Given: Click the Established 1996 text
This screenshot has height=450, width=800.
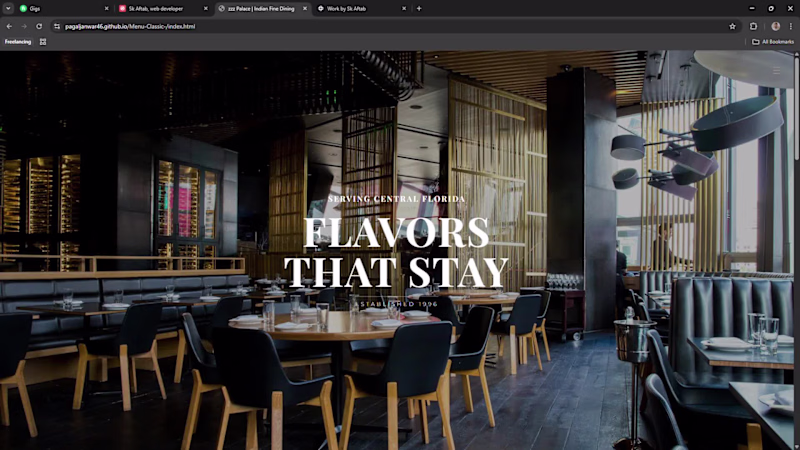Looking at the screenshot, I should pyautogui.click(x=396, y=304).
